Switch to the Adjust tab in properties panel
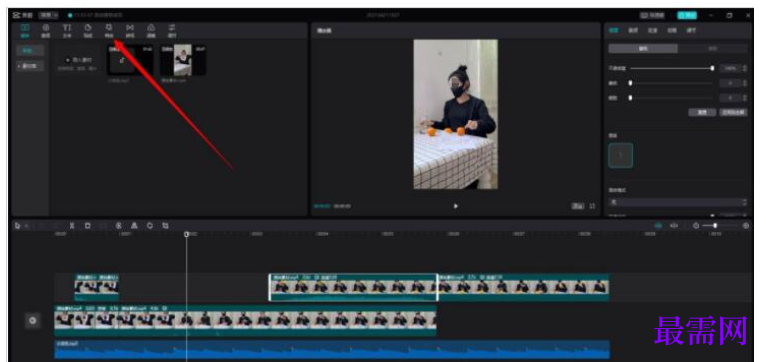766x362 pixels. (691, 30)
